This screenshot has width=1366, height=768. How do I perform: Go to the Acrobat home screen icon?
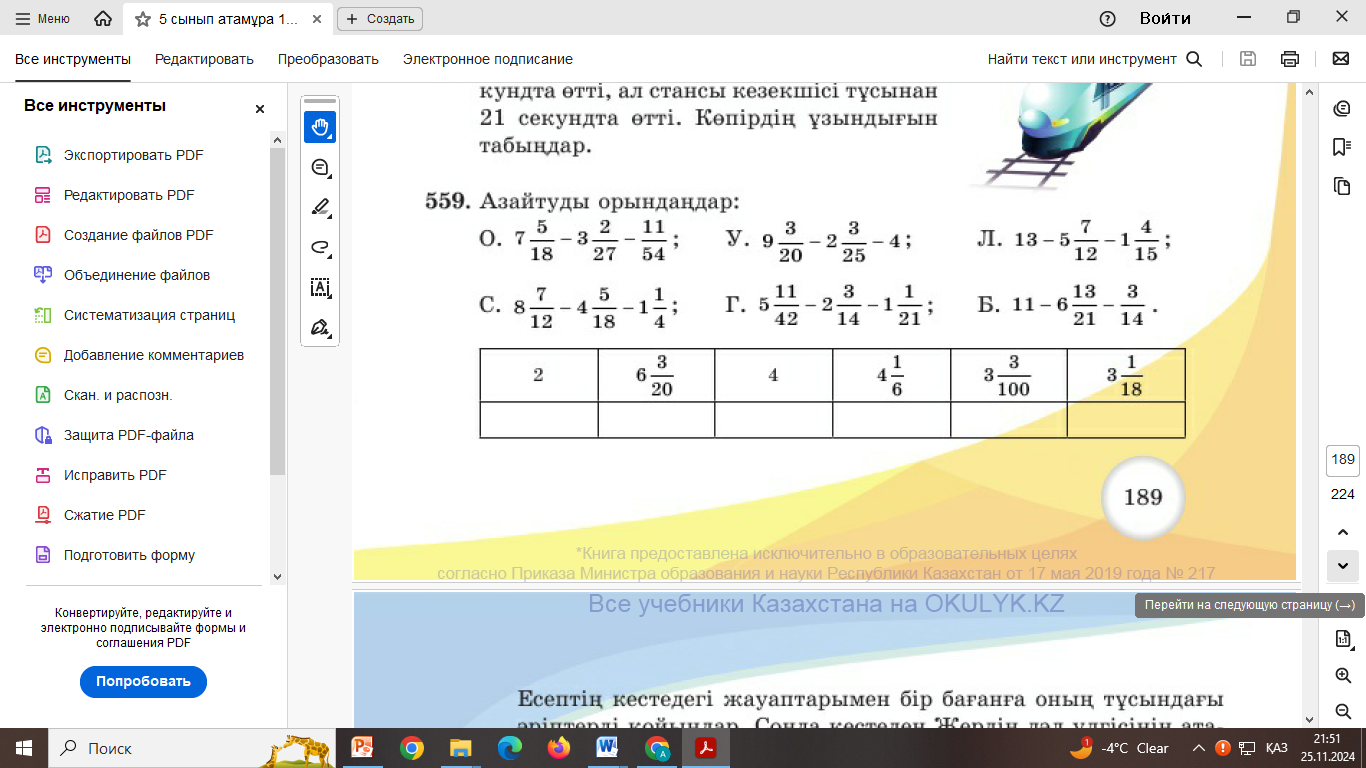[103, 19]
